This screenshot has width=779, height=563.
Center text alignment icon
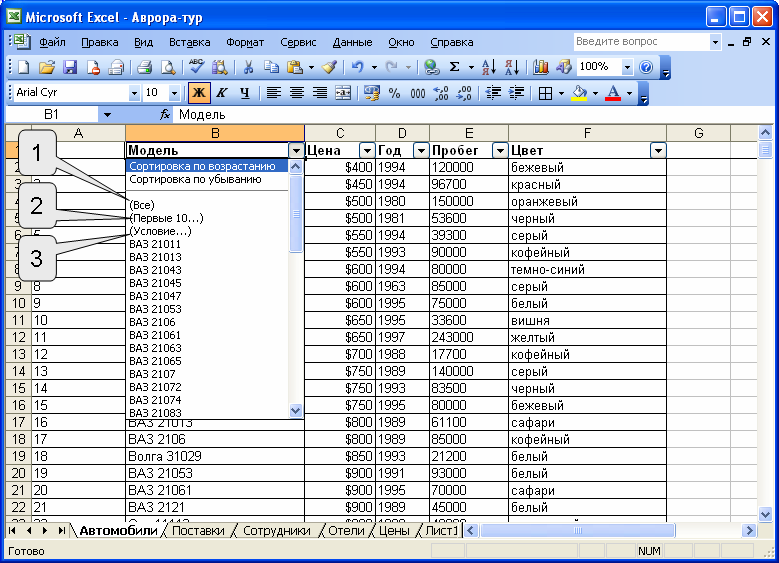(x=297, y=93)
